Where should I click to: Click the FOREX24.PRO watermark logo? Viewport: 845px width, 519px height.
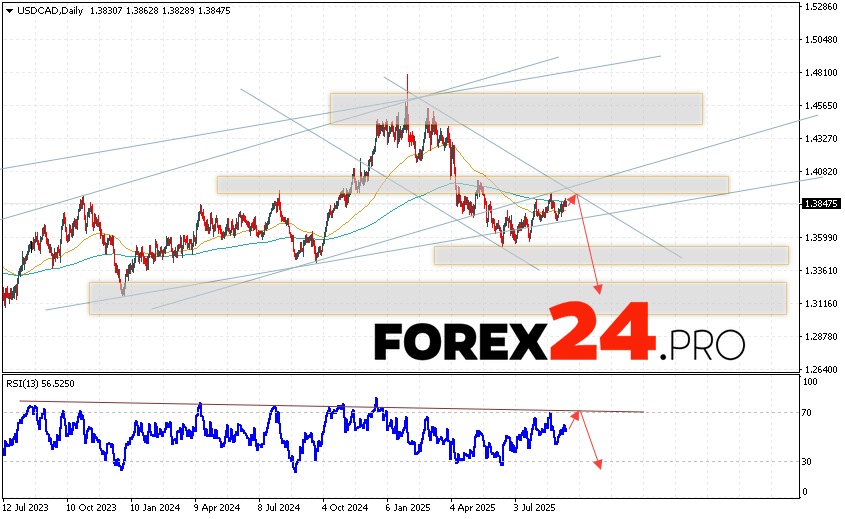[x=559, y=343]
